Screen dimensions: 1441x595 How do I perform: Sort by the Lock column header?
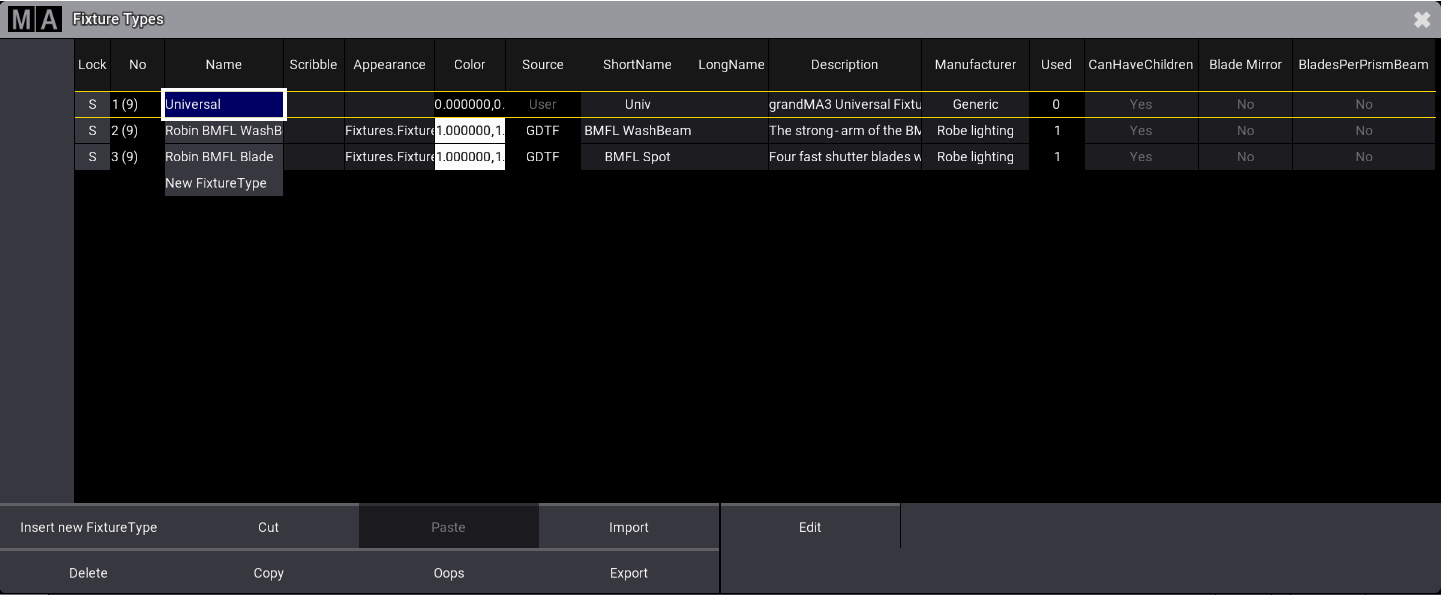(92, 65)
